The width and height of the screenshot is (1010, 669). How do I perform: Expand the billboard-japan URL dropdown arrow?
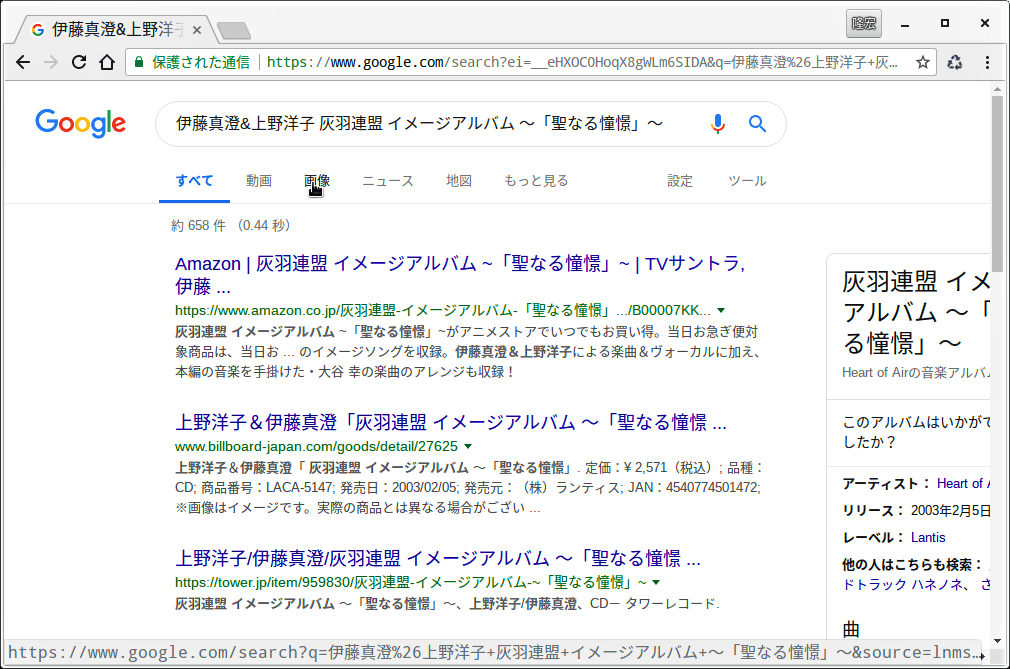(468, 446)
